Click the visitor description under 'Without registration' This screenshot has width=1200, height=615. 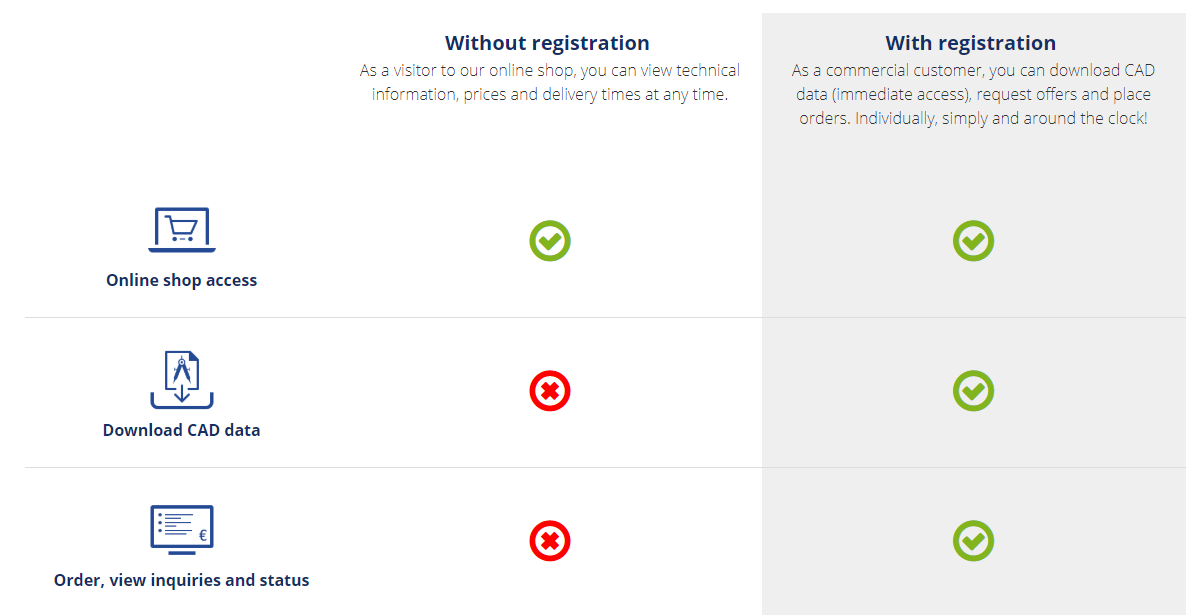click(x=549, y=83)
